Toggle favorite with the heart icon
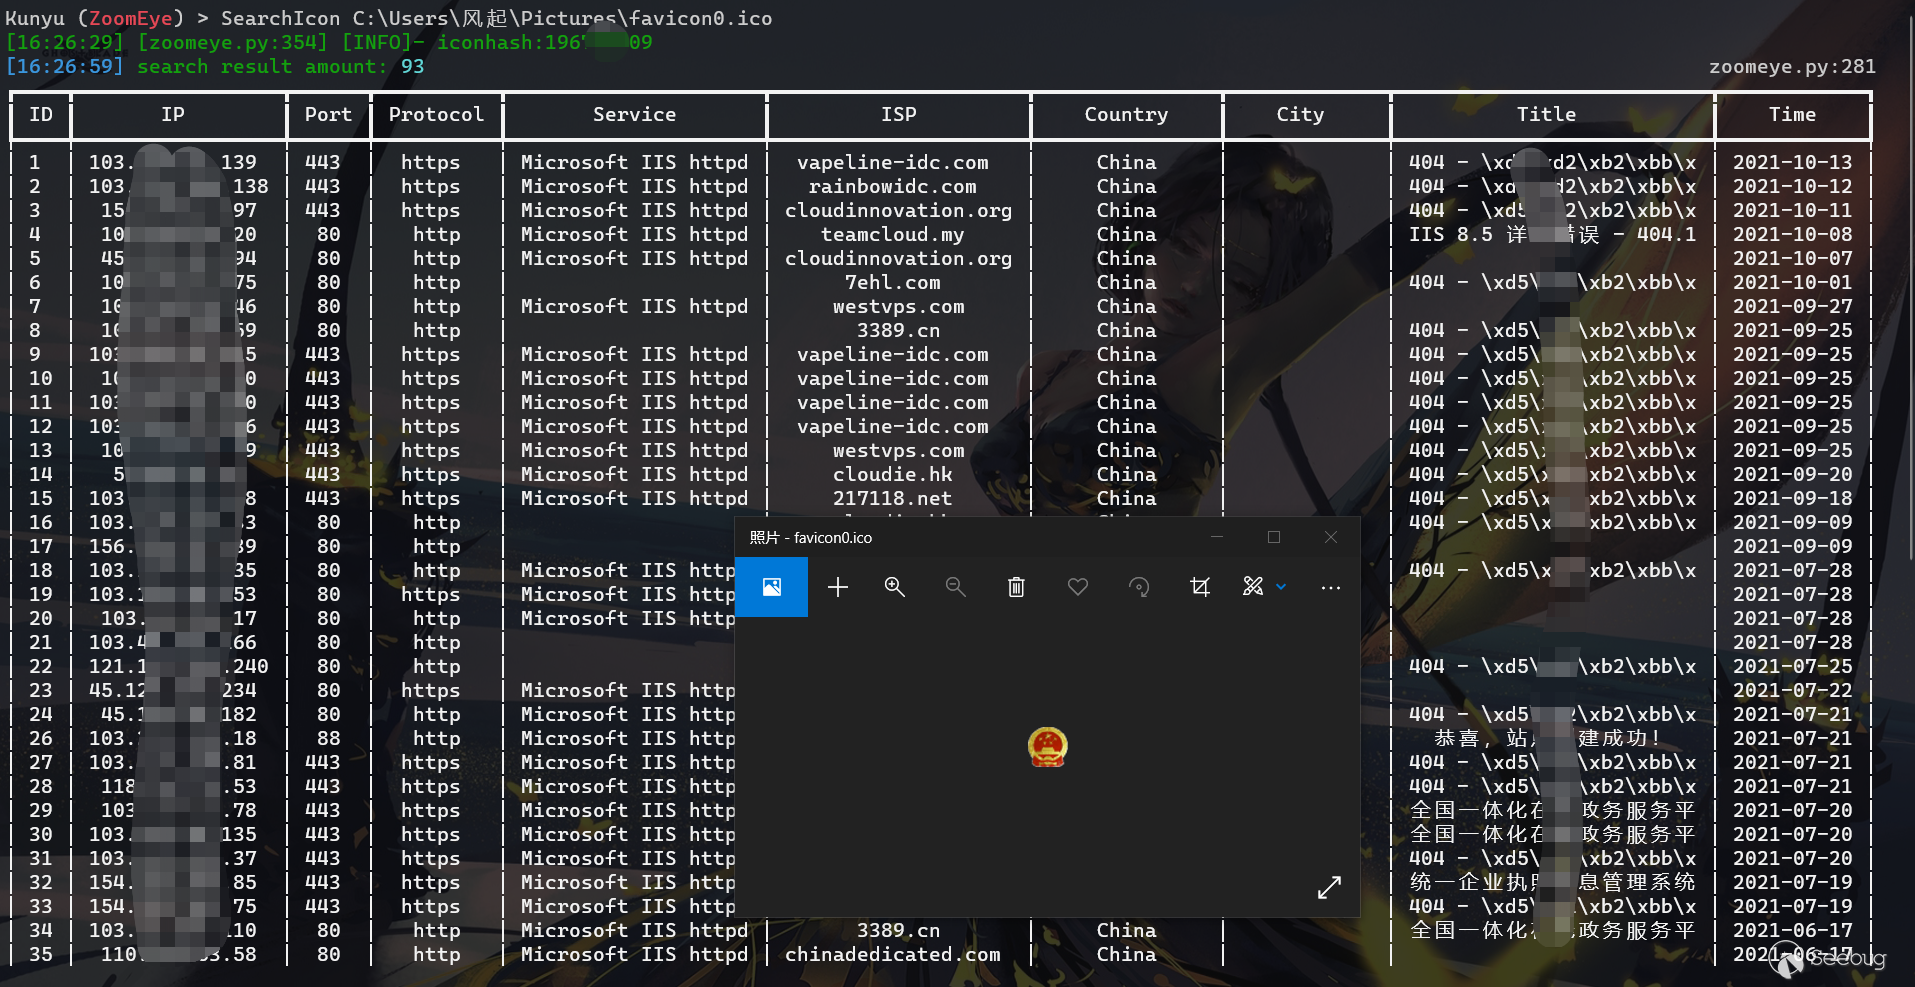 tap(1077, 587)
